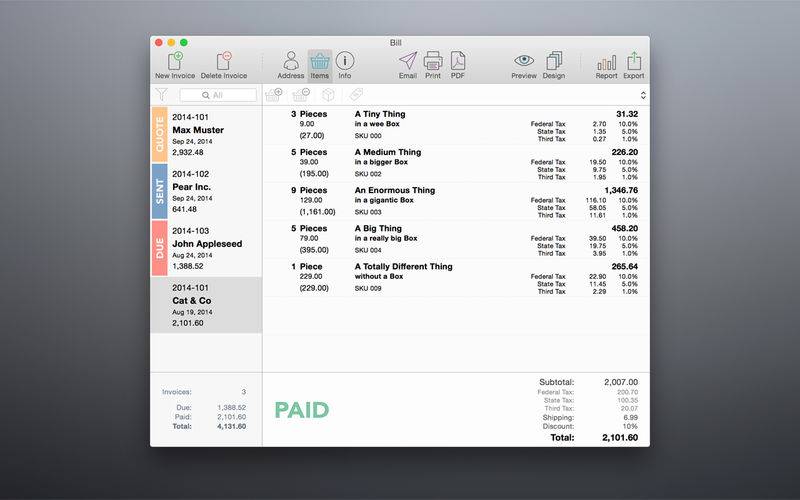Click the Subtotal 2,007.00 value
This screenshot has height=500, width=800.
pos(621,382)
